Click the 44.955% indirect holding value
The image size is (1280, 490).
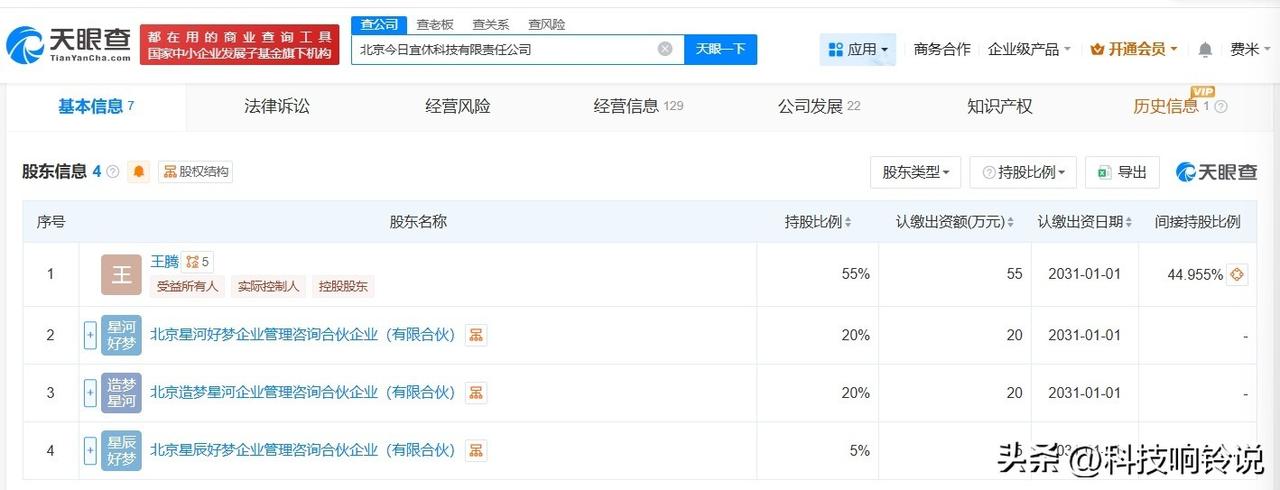tap(1195, 275)
